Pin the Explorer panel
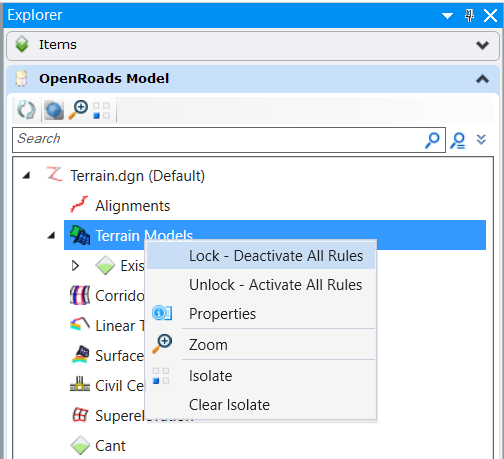Image resolution: width=504 pixels, height=459 pixels. point(469,15)
